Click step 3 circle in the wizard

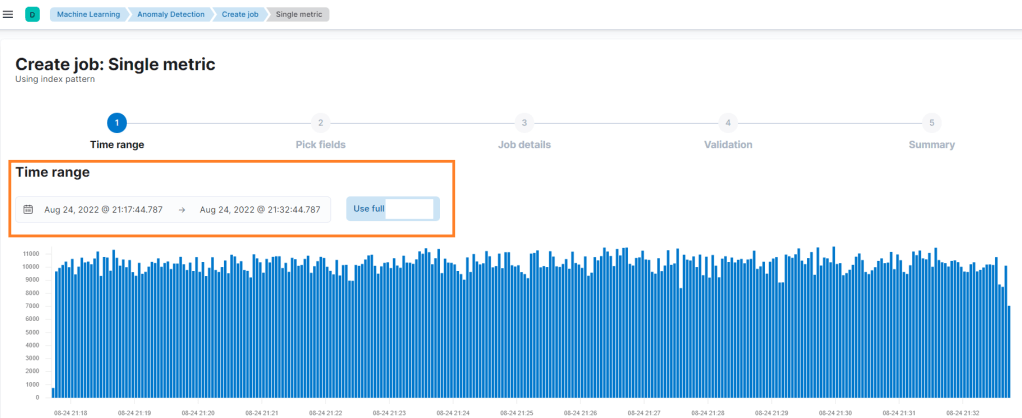[524, 123]
